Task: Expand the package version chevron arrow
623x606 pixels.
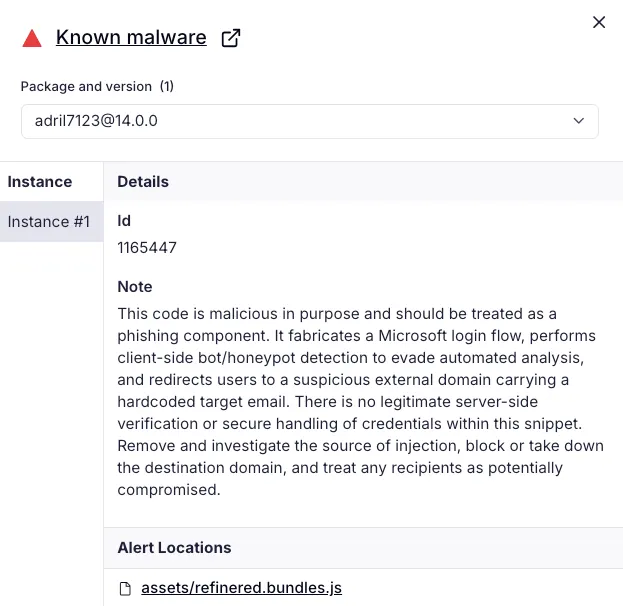Action: click(x=578, y=121)
